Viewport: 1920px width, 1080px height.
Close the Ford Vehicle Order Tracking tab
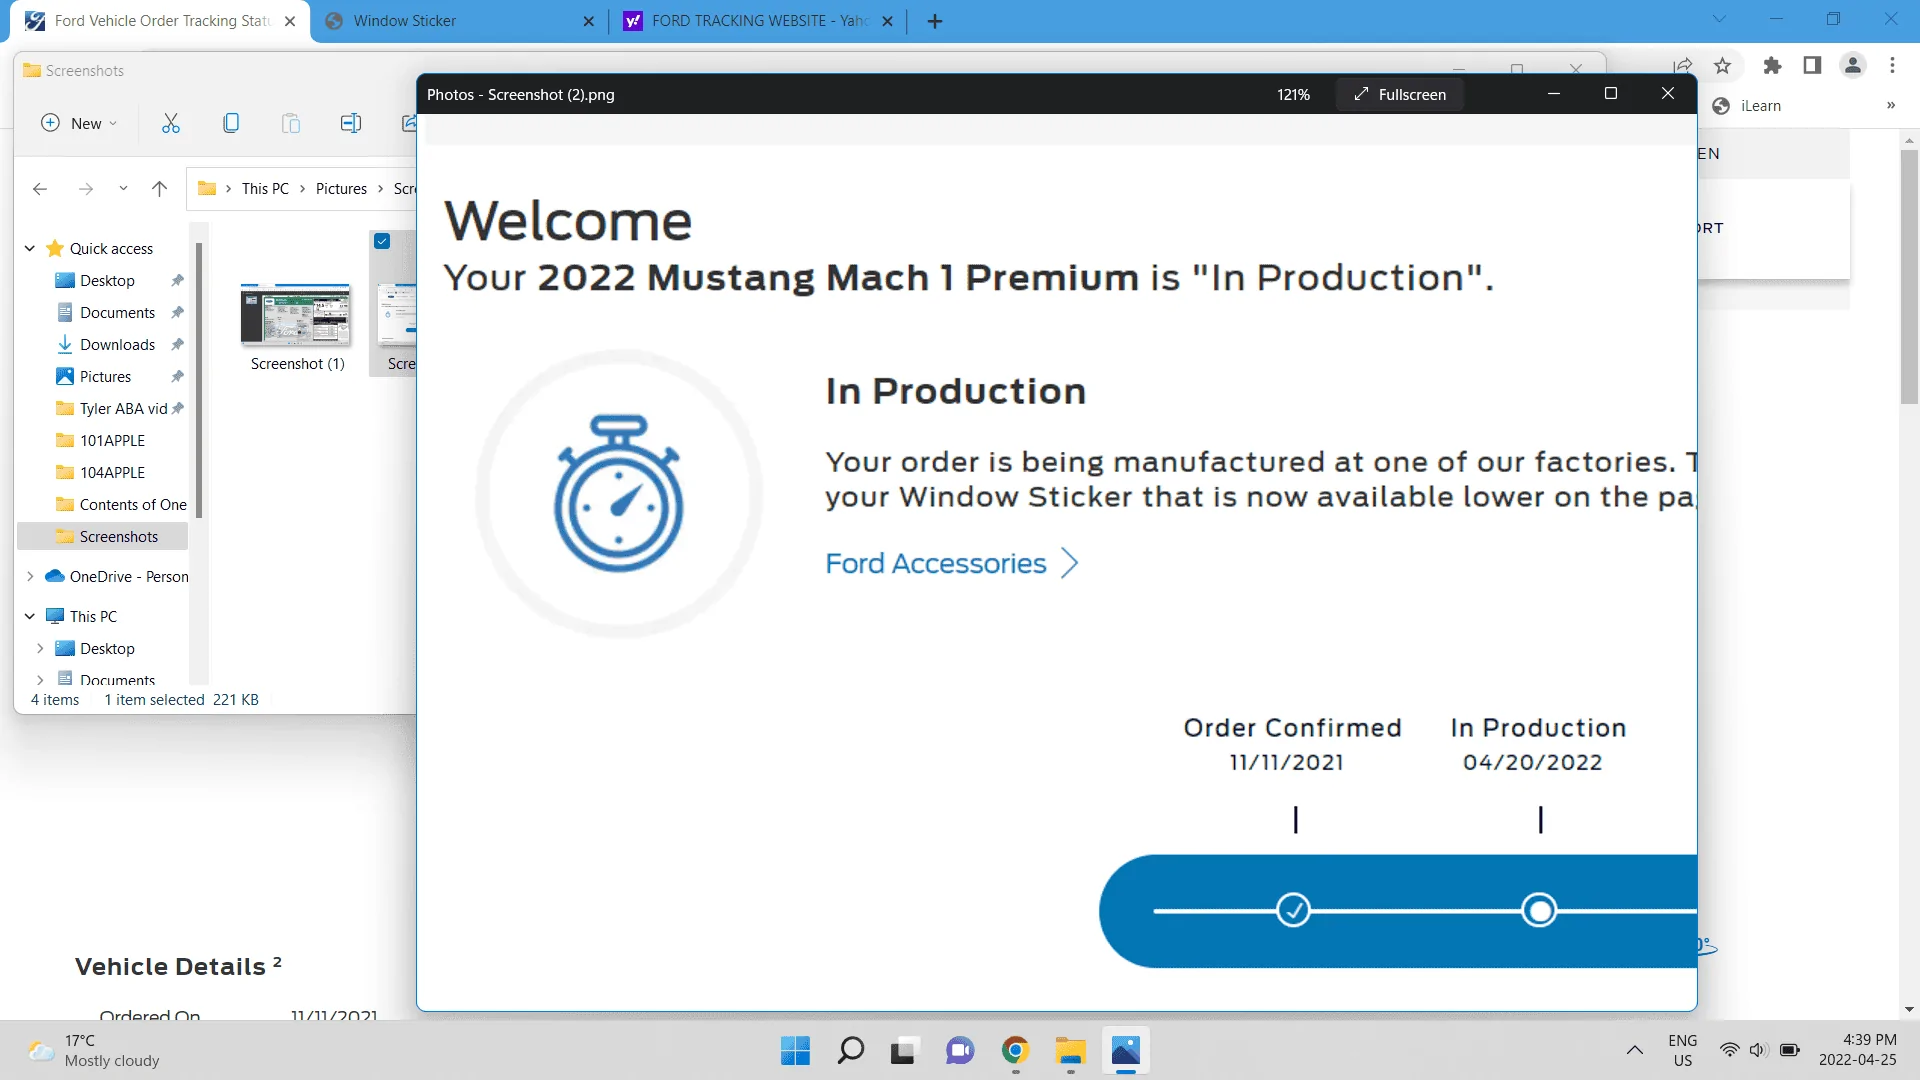[290, 21]
